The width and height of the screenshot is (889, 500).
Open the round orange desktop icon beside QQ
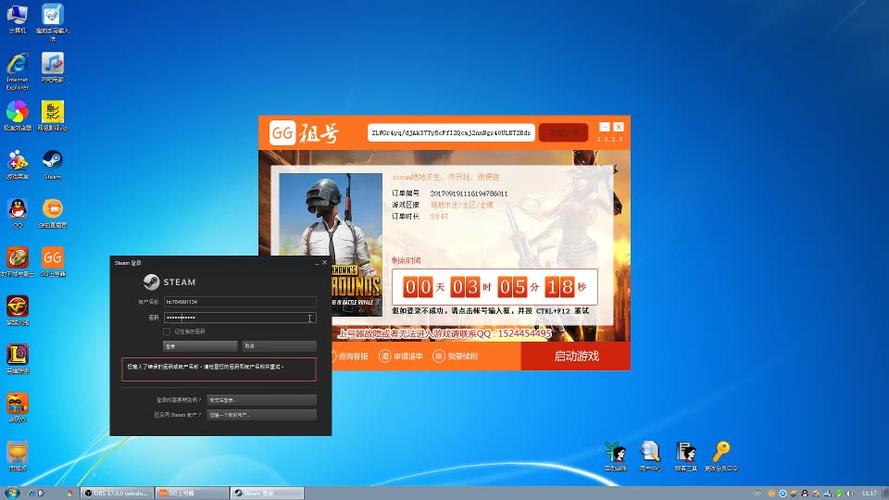tap(52, 213)
